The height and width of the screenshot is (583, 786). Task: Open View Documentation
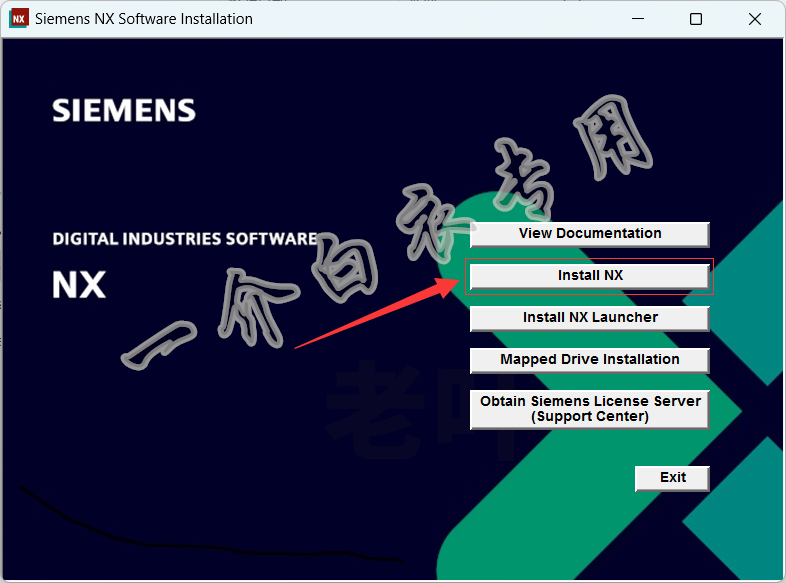tap(589, 234)
